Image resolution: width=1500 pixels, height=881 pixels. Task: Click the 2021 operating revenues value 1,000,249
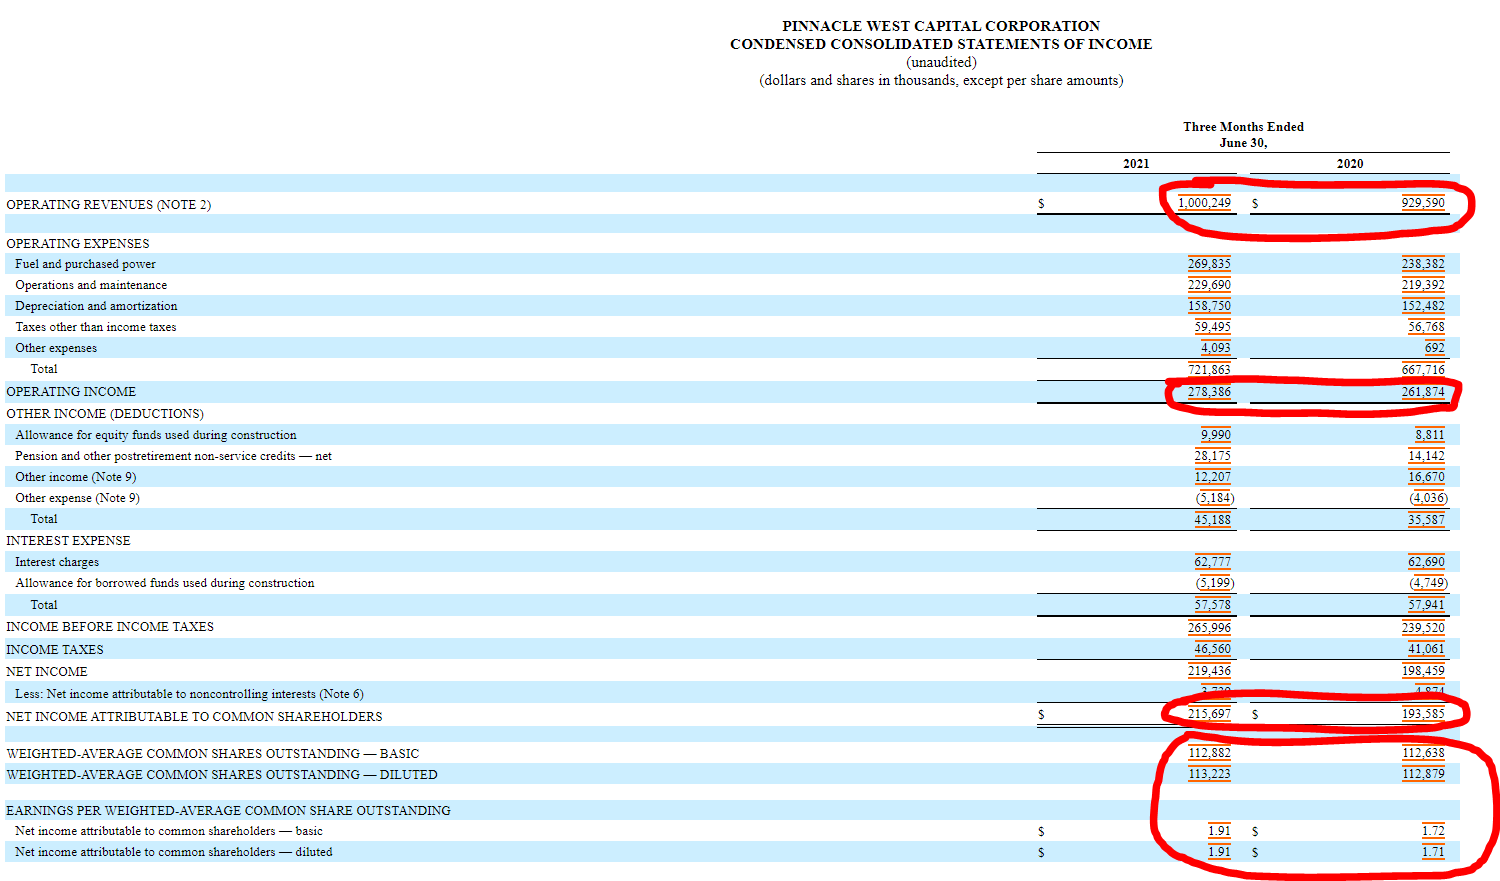(x=1204, y=203)
